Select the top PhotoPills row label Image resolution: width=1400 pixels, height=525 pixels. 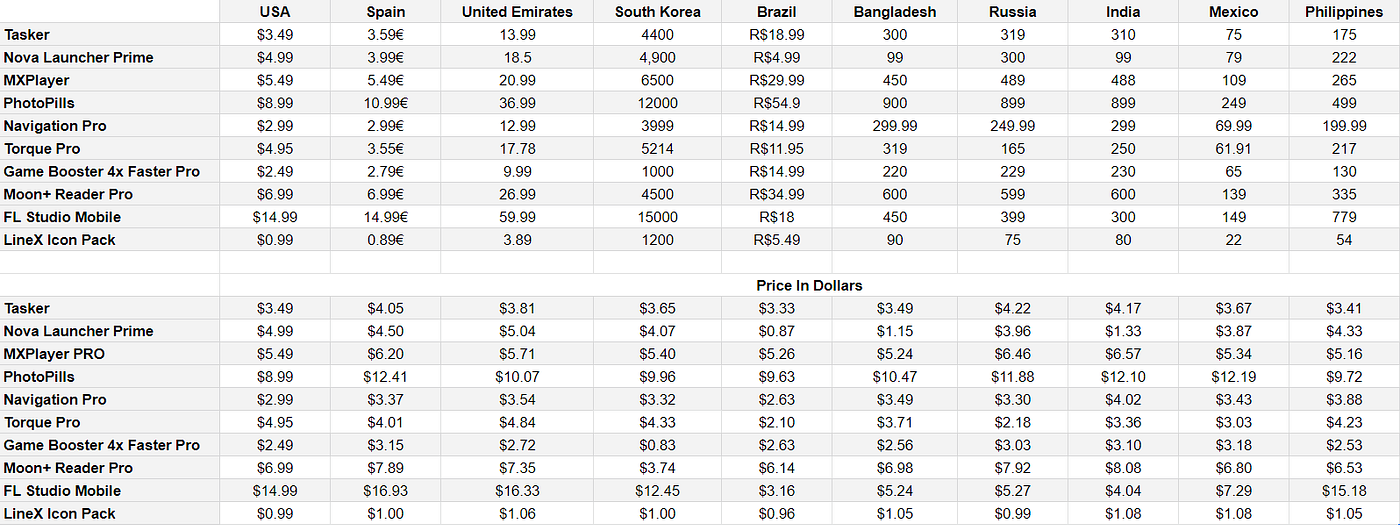click(39, 103)
